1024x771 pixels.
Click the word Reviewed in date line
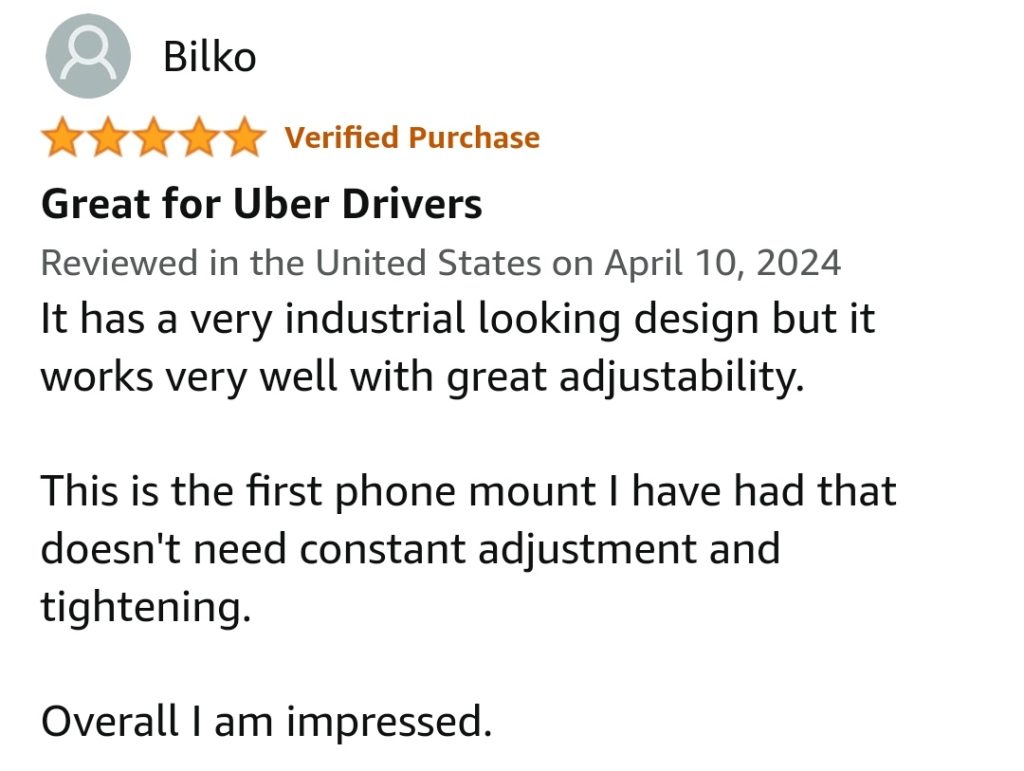point(120,262)
